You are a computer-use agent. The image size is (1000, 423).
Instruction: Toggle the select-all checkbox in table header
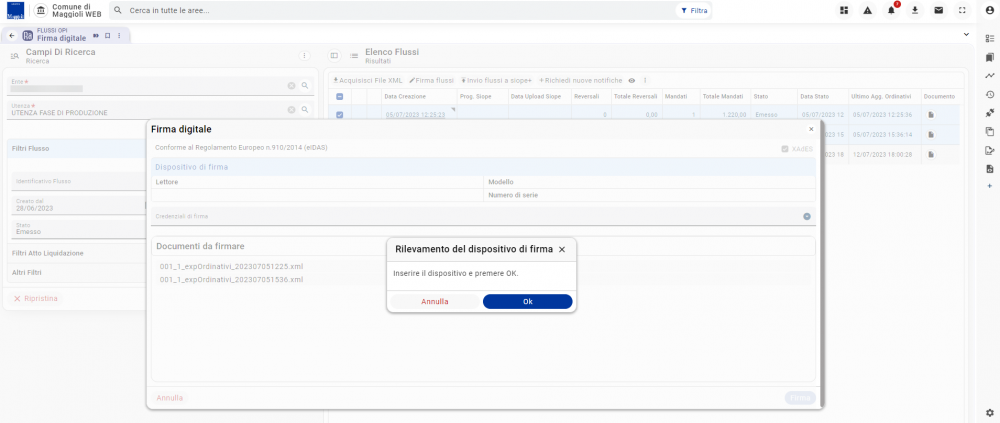(339, 96)
